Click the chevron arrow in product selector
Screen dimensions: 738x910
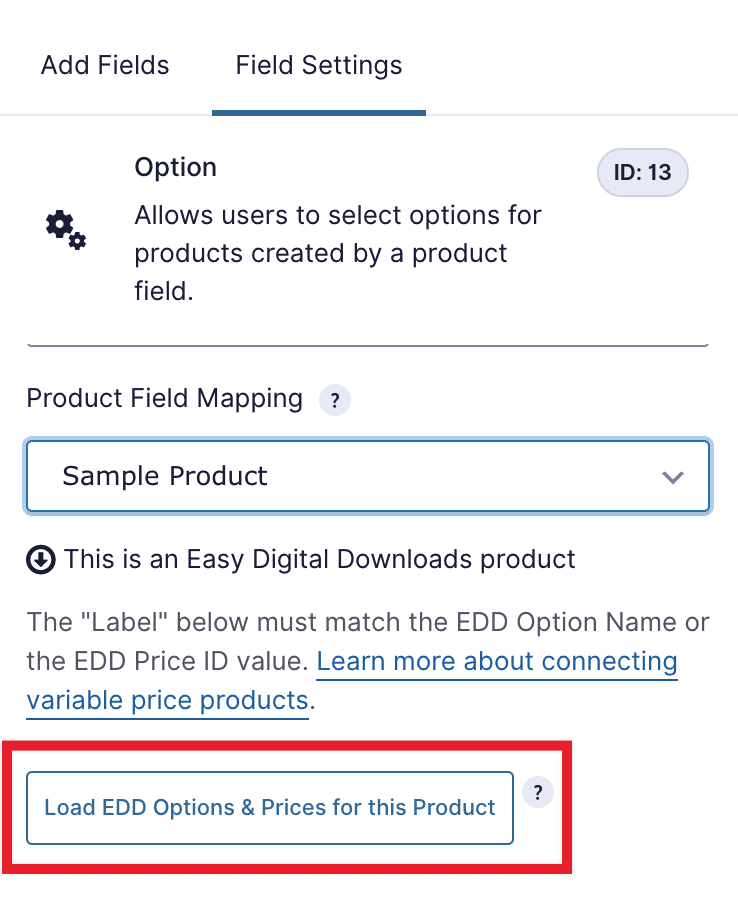click(673, 477)
